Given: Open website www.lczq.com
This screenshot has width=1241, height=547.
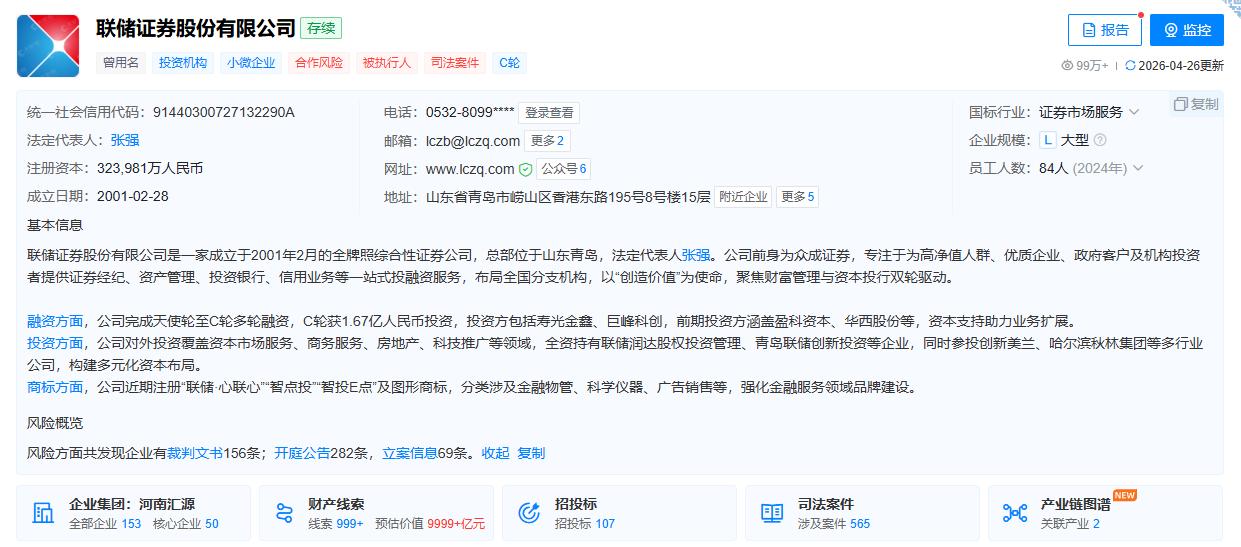Looking at the screenshot, I should (x=470, y=169).
